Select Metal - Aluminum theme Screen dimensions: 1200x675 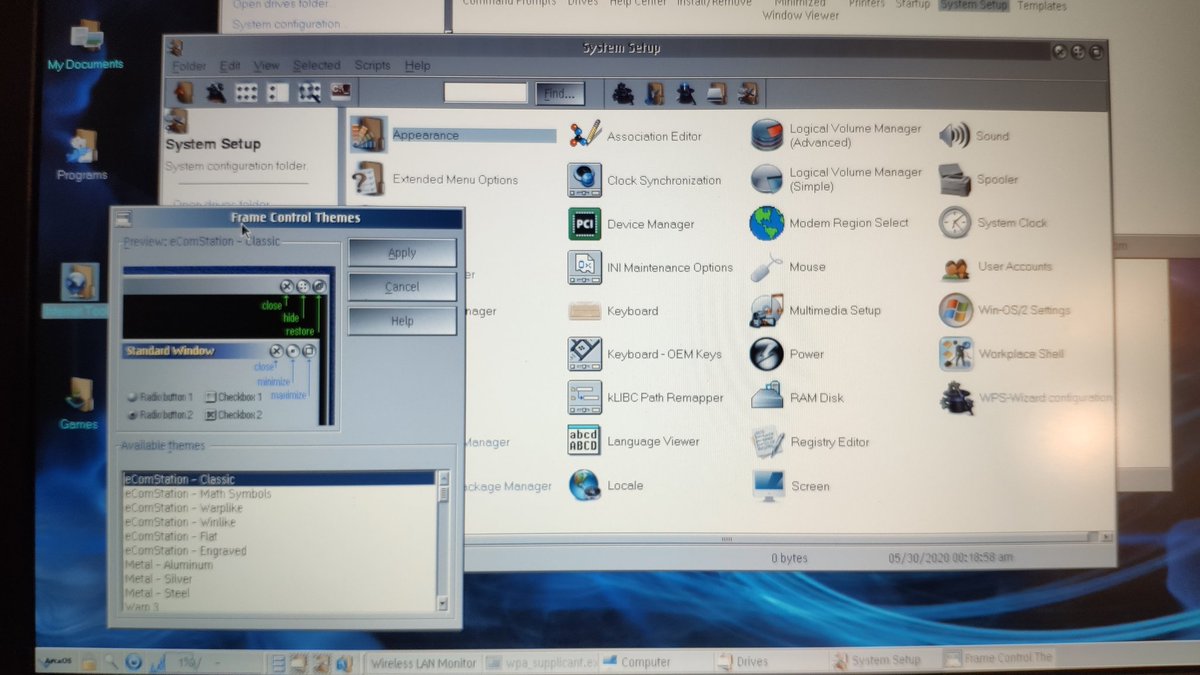tap(279, 565)
